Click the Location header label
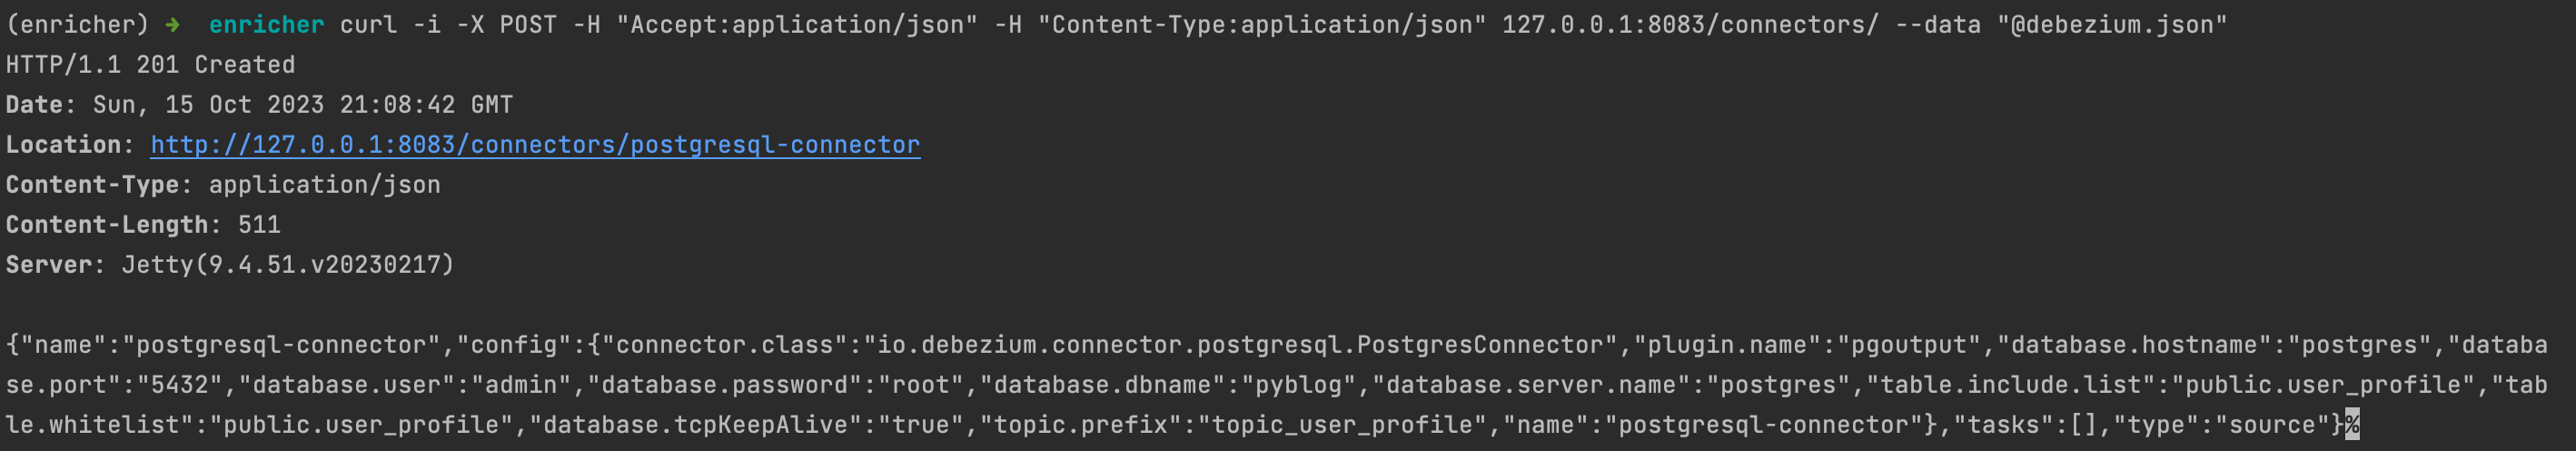This screenshot has width=2576, height=451. pos(70,145)
